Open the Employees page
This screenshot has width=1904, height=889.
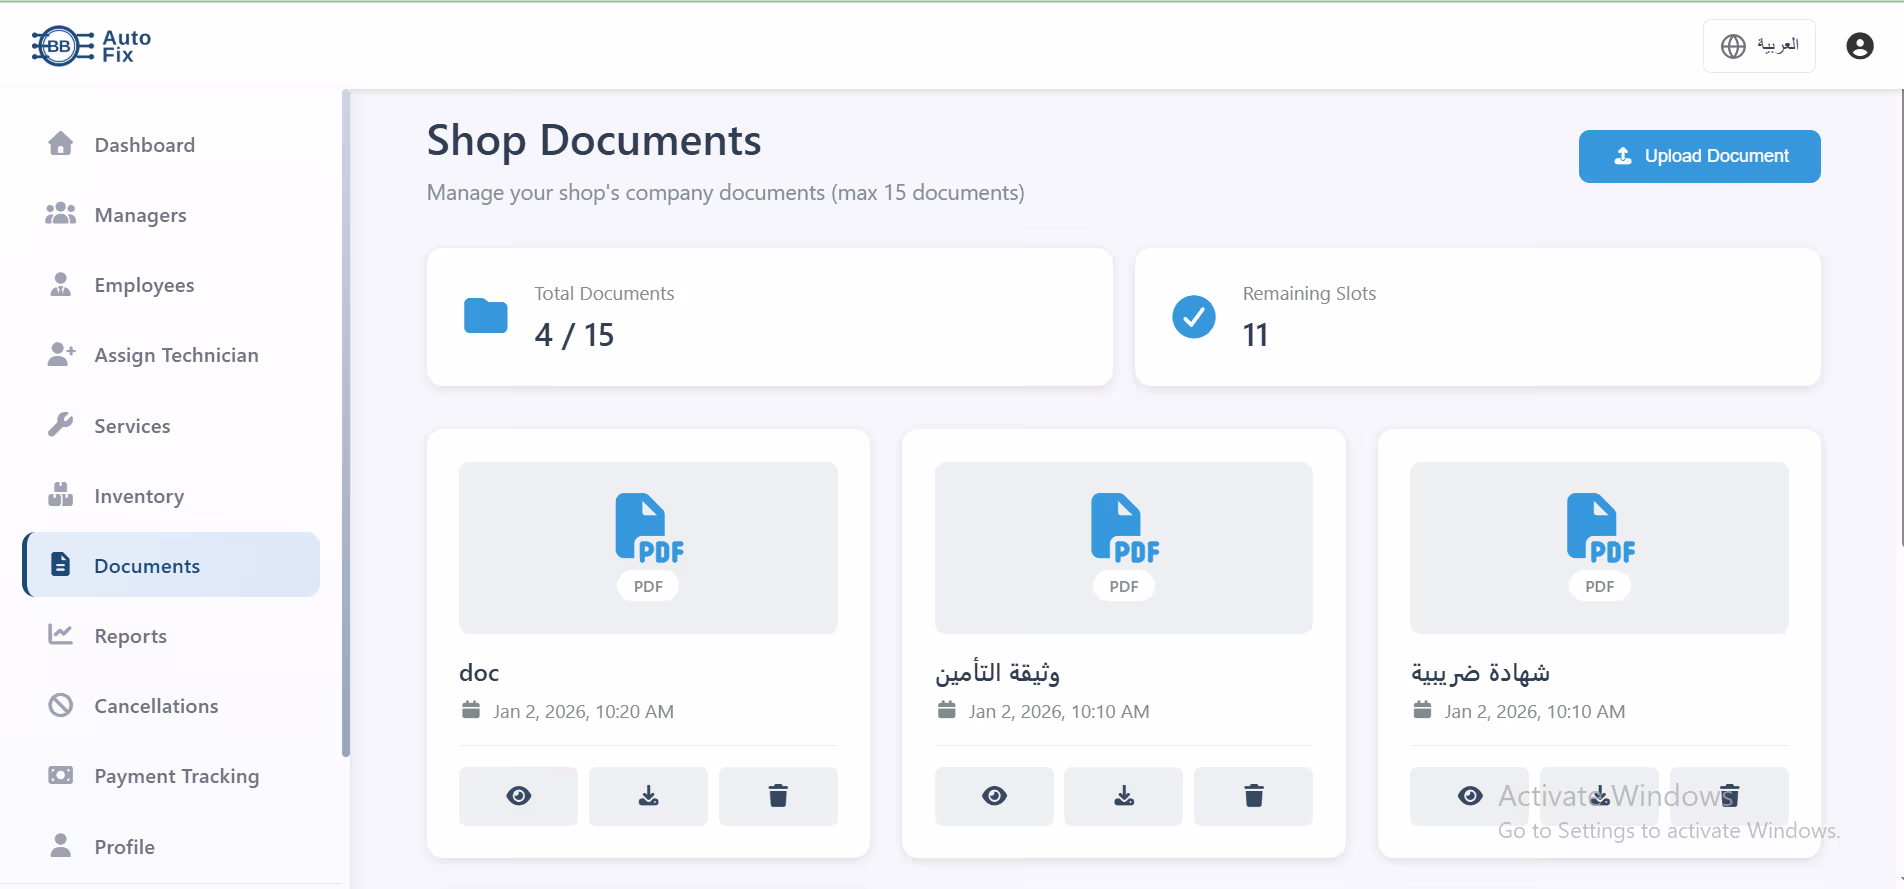coord(171,285)
